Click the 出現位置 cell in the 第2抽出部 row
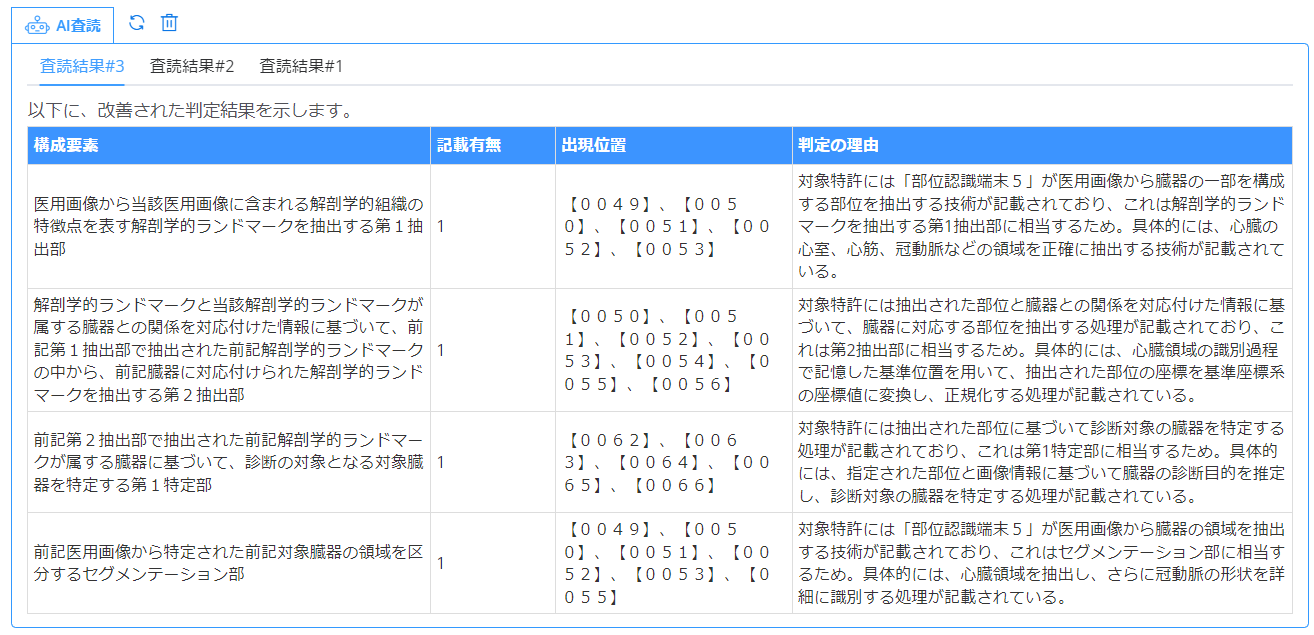 668,350
